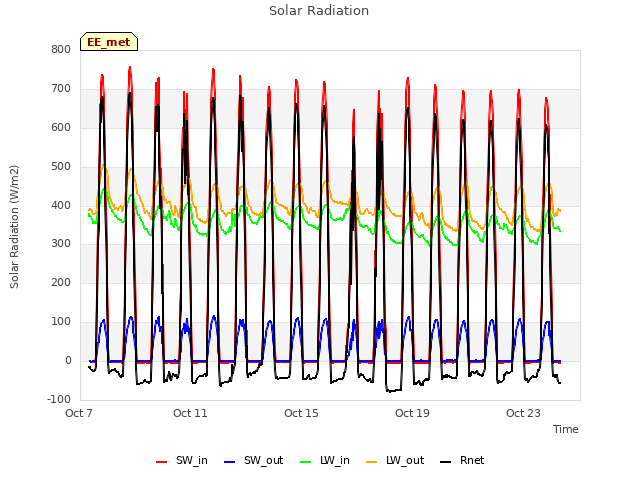
Task: Click the Oct 23 x-axis tick label
Action: click(x=523, y=413)
